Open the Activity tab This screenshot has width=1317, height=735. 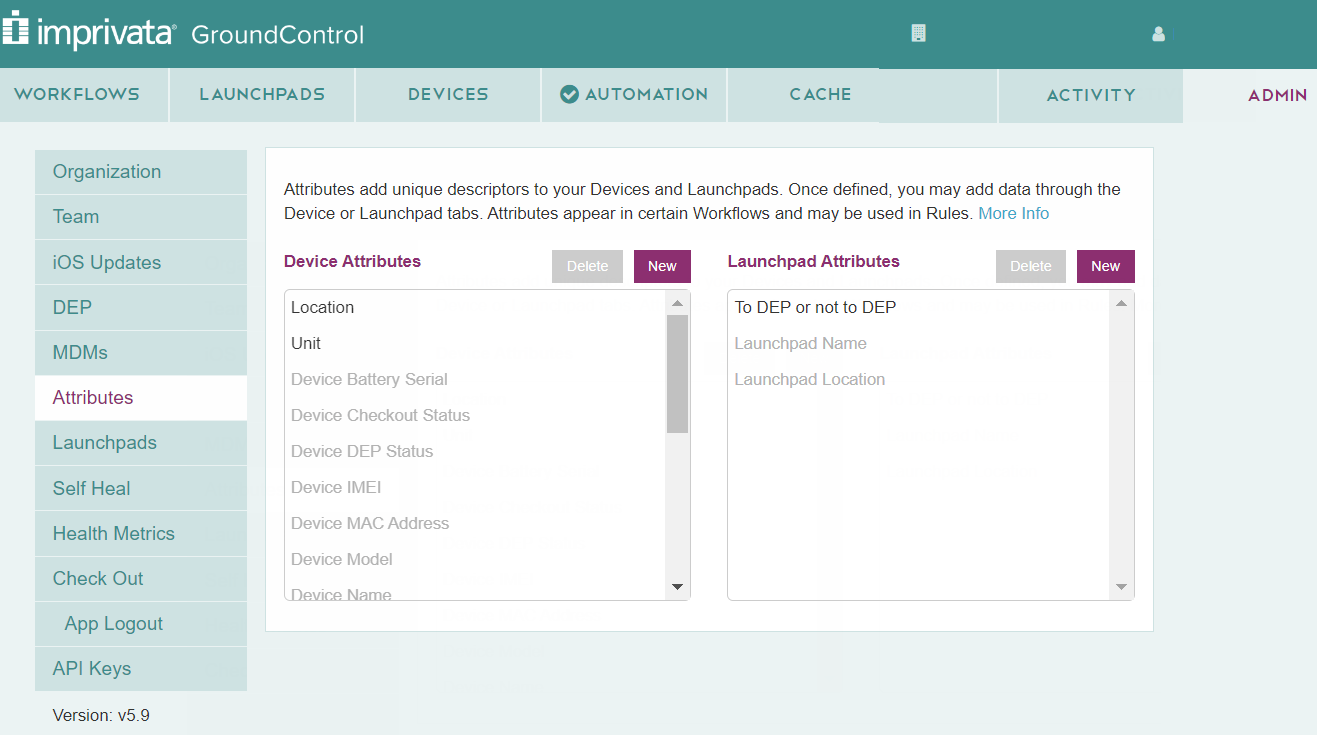[1091, 96]
